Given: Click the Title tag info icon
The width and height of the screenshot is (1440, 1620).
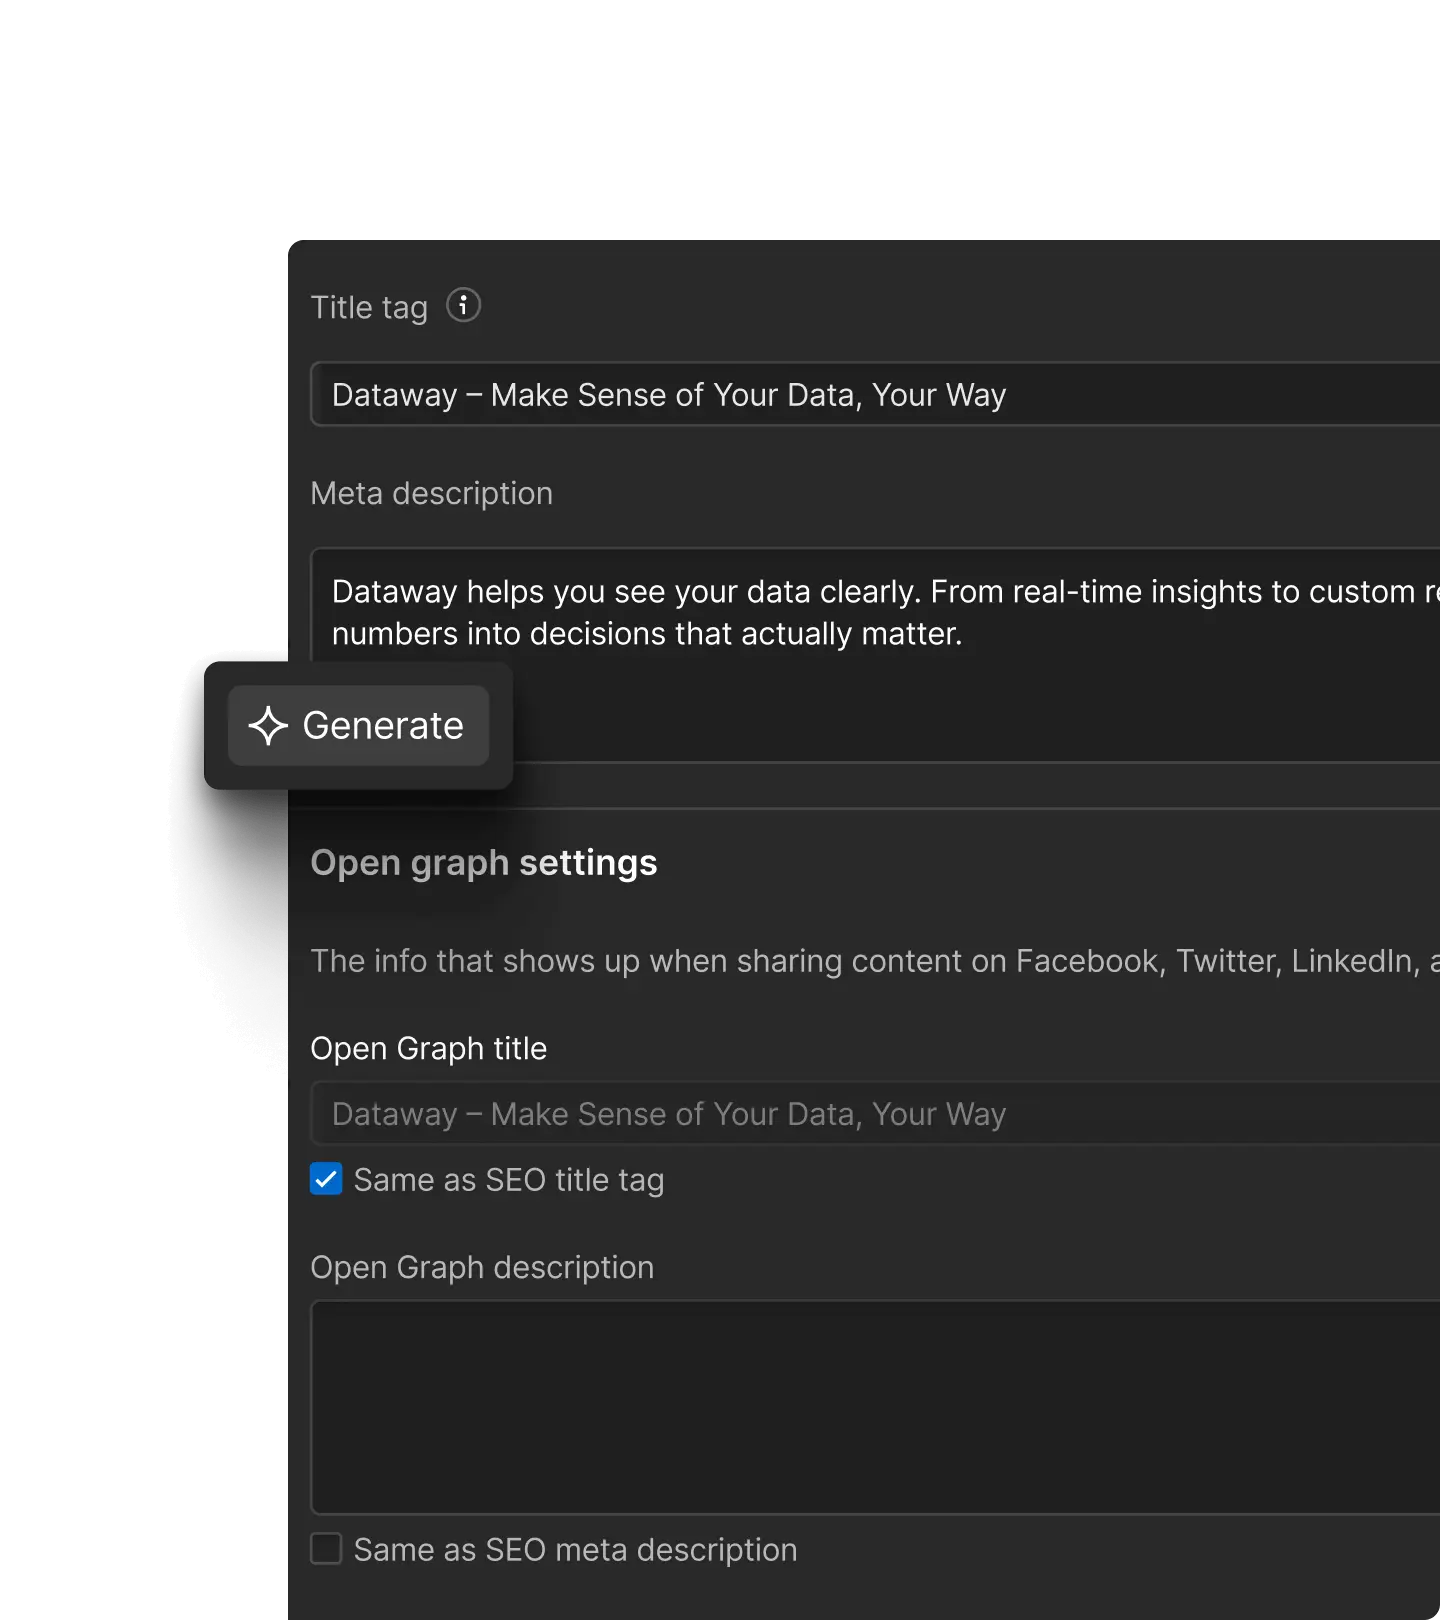Looking at the screenshot, I should (x=463, y=305).
